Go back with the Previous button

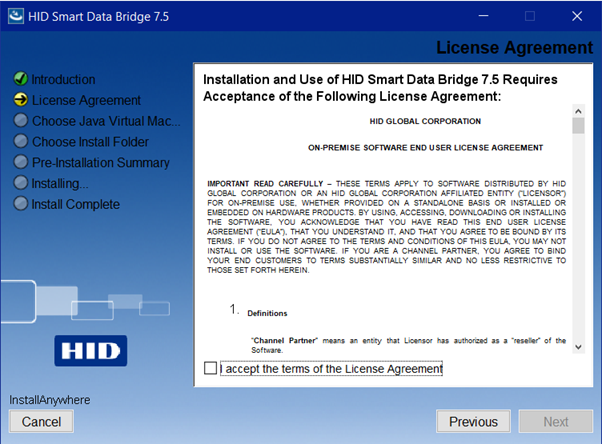click(x=473, y=422)
